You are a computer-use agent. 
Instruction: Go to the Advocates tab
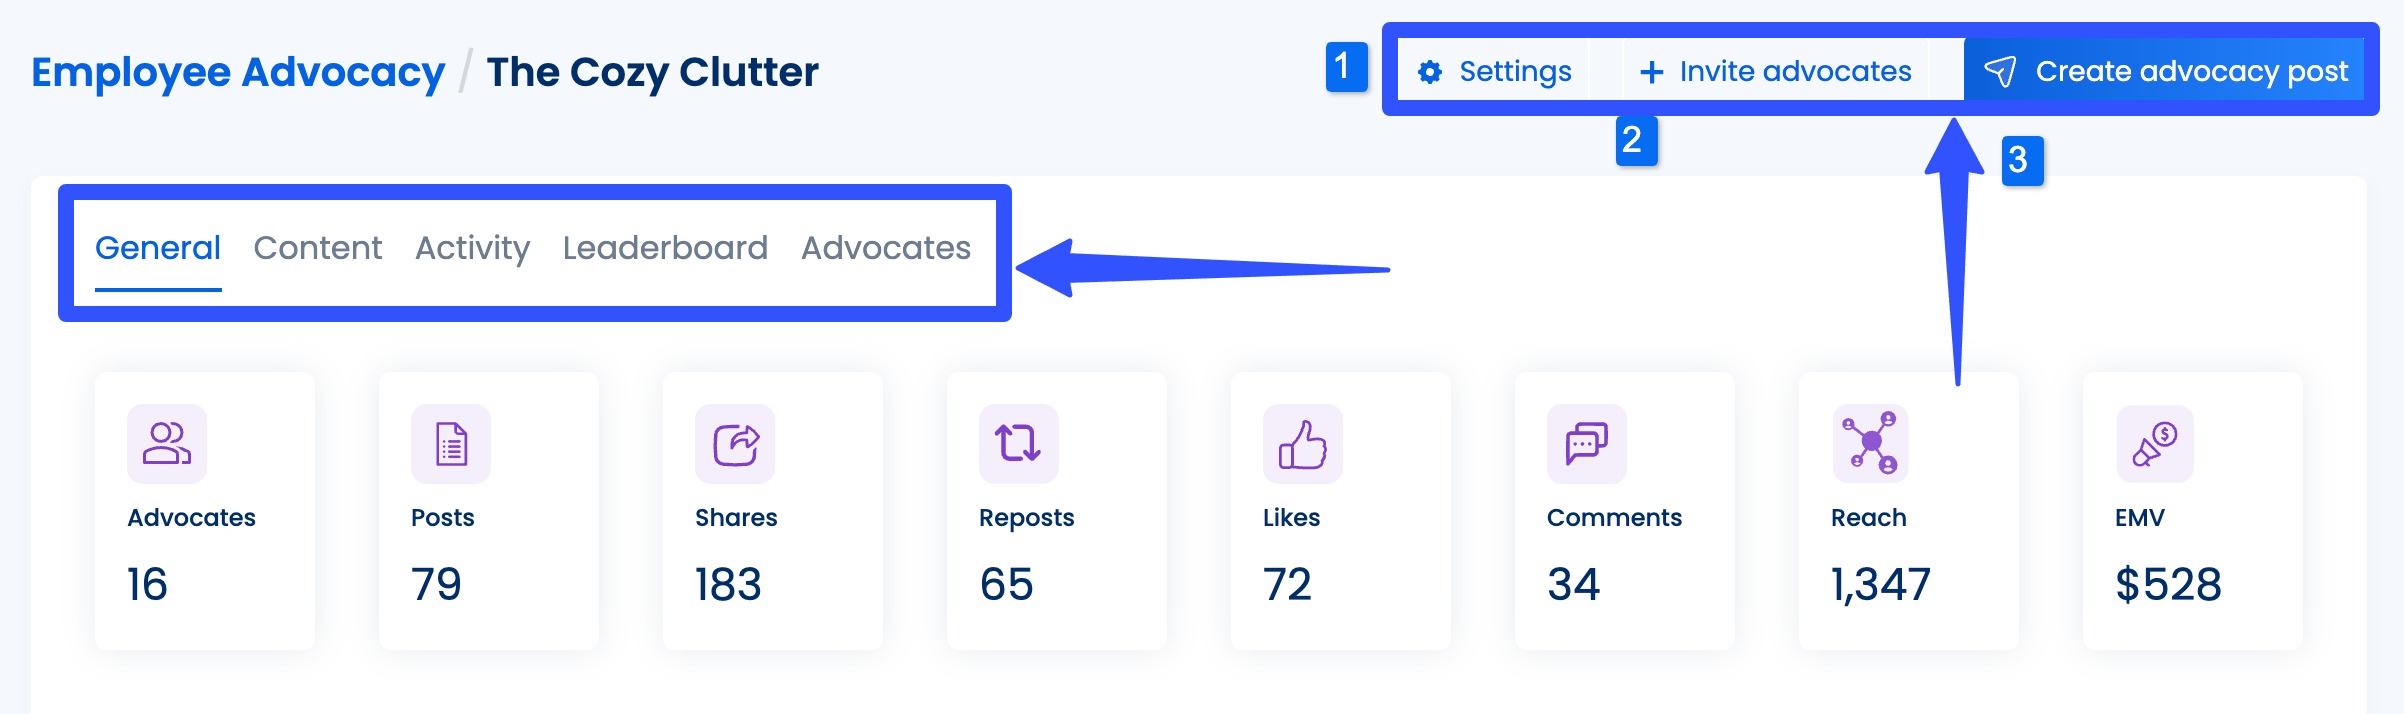click(885, 248)
